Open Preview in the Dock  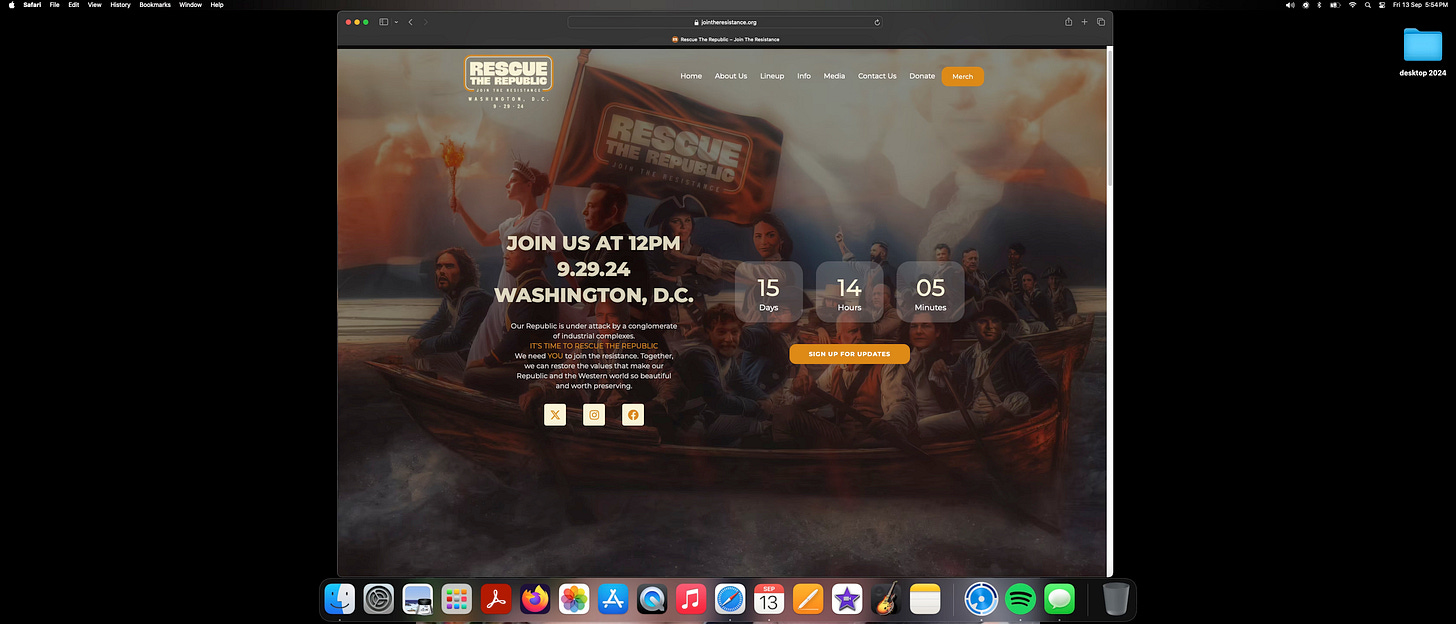[418, 599]
